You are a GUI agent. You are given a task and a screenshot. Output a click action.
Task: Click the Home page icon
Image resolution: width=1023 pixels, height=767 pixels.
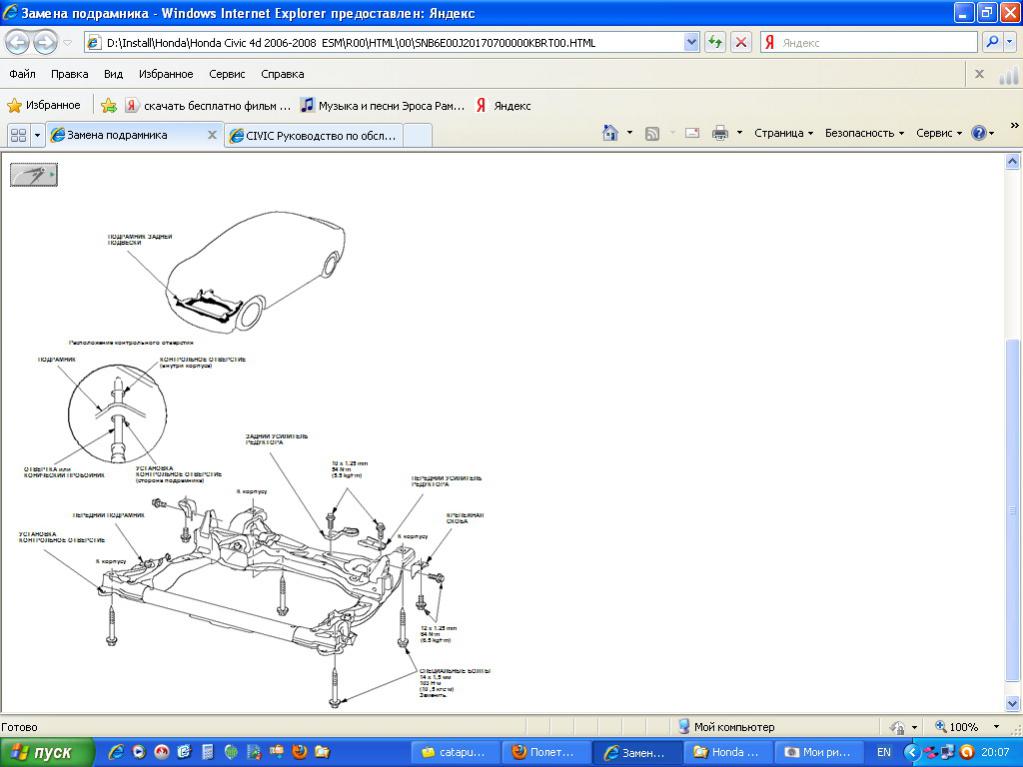coord(610,133)
